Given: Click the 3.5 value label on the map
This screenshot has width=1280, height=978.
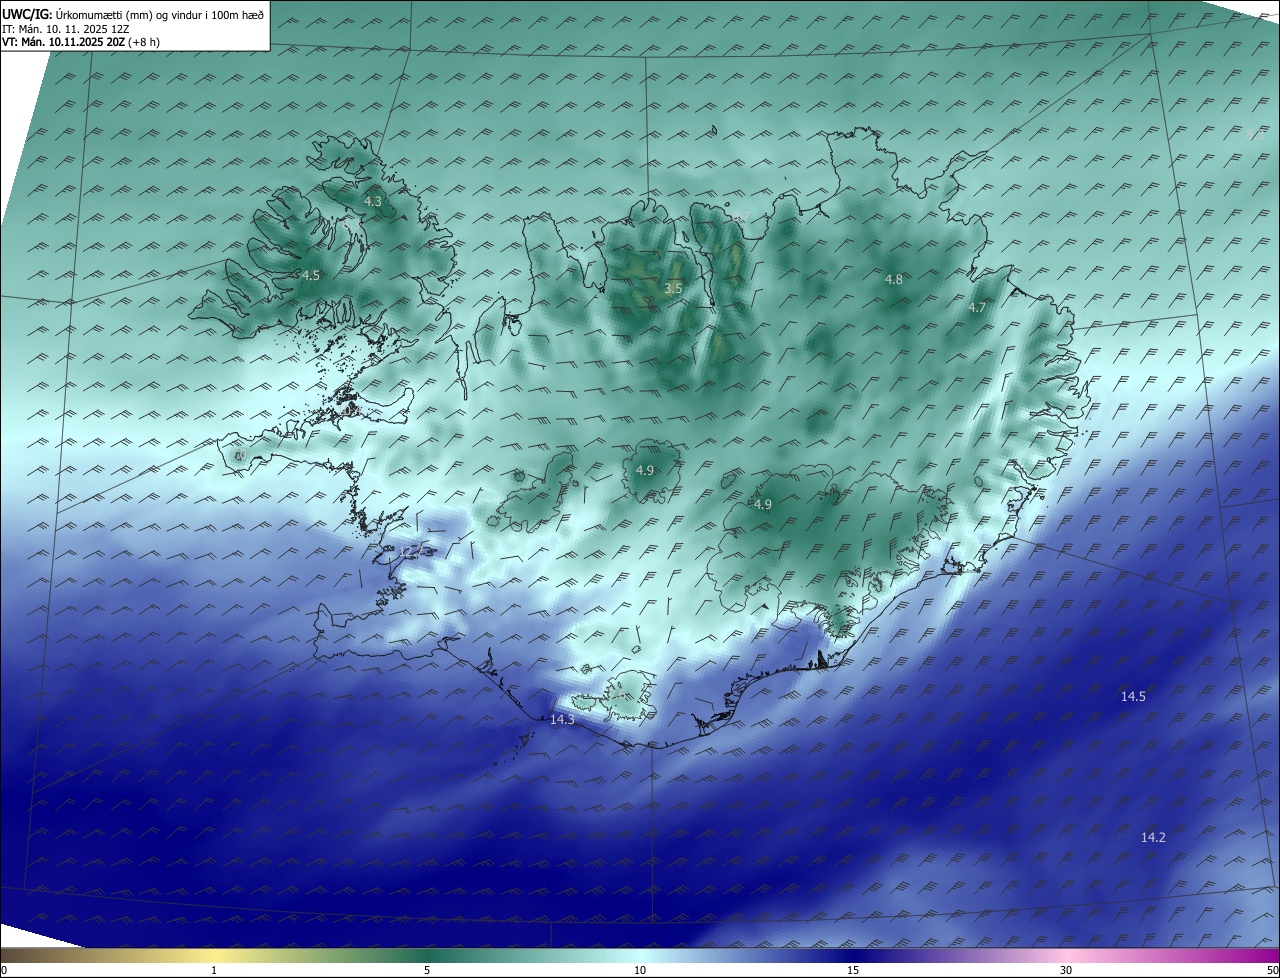Looking at the screenshot, I should tap(673, 288).
